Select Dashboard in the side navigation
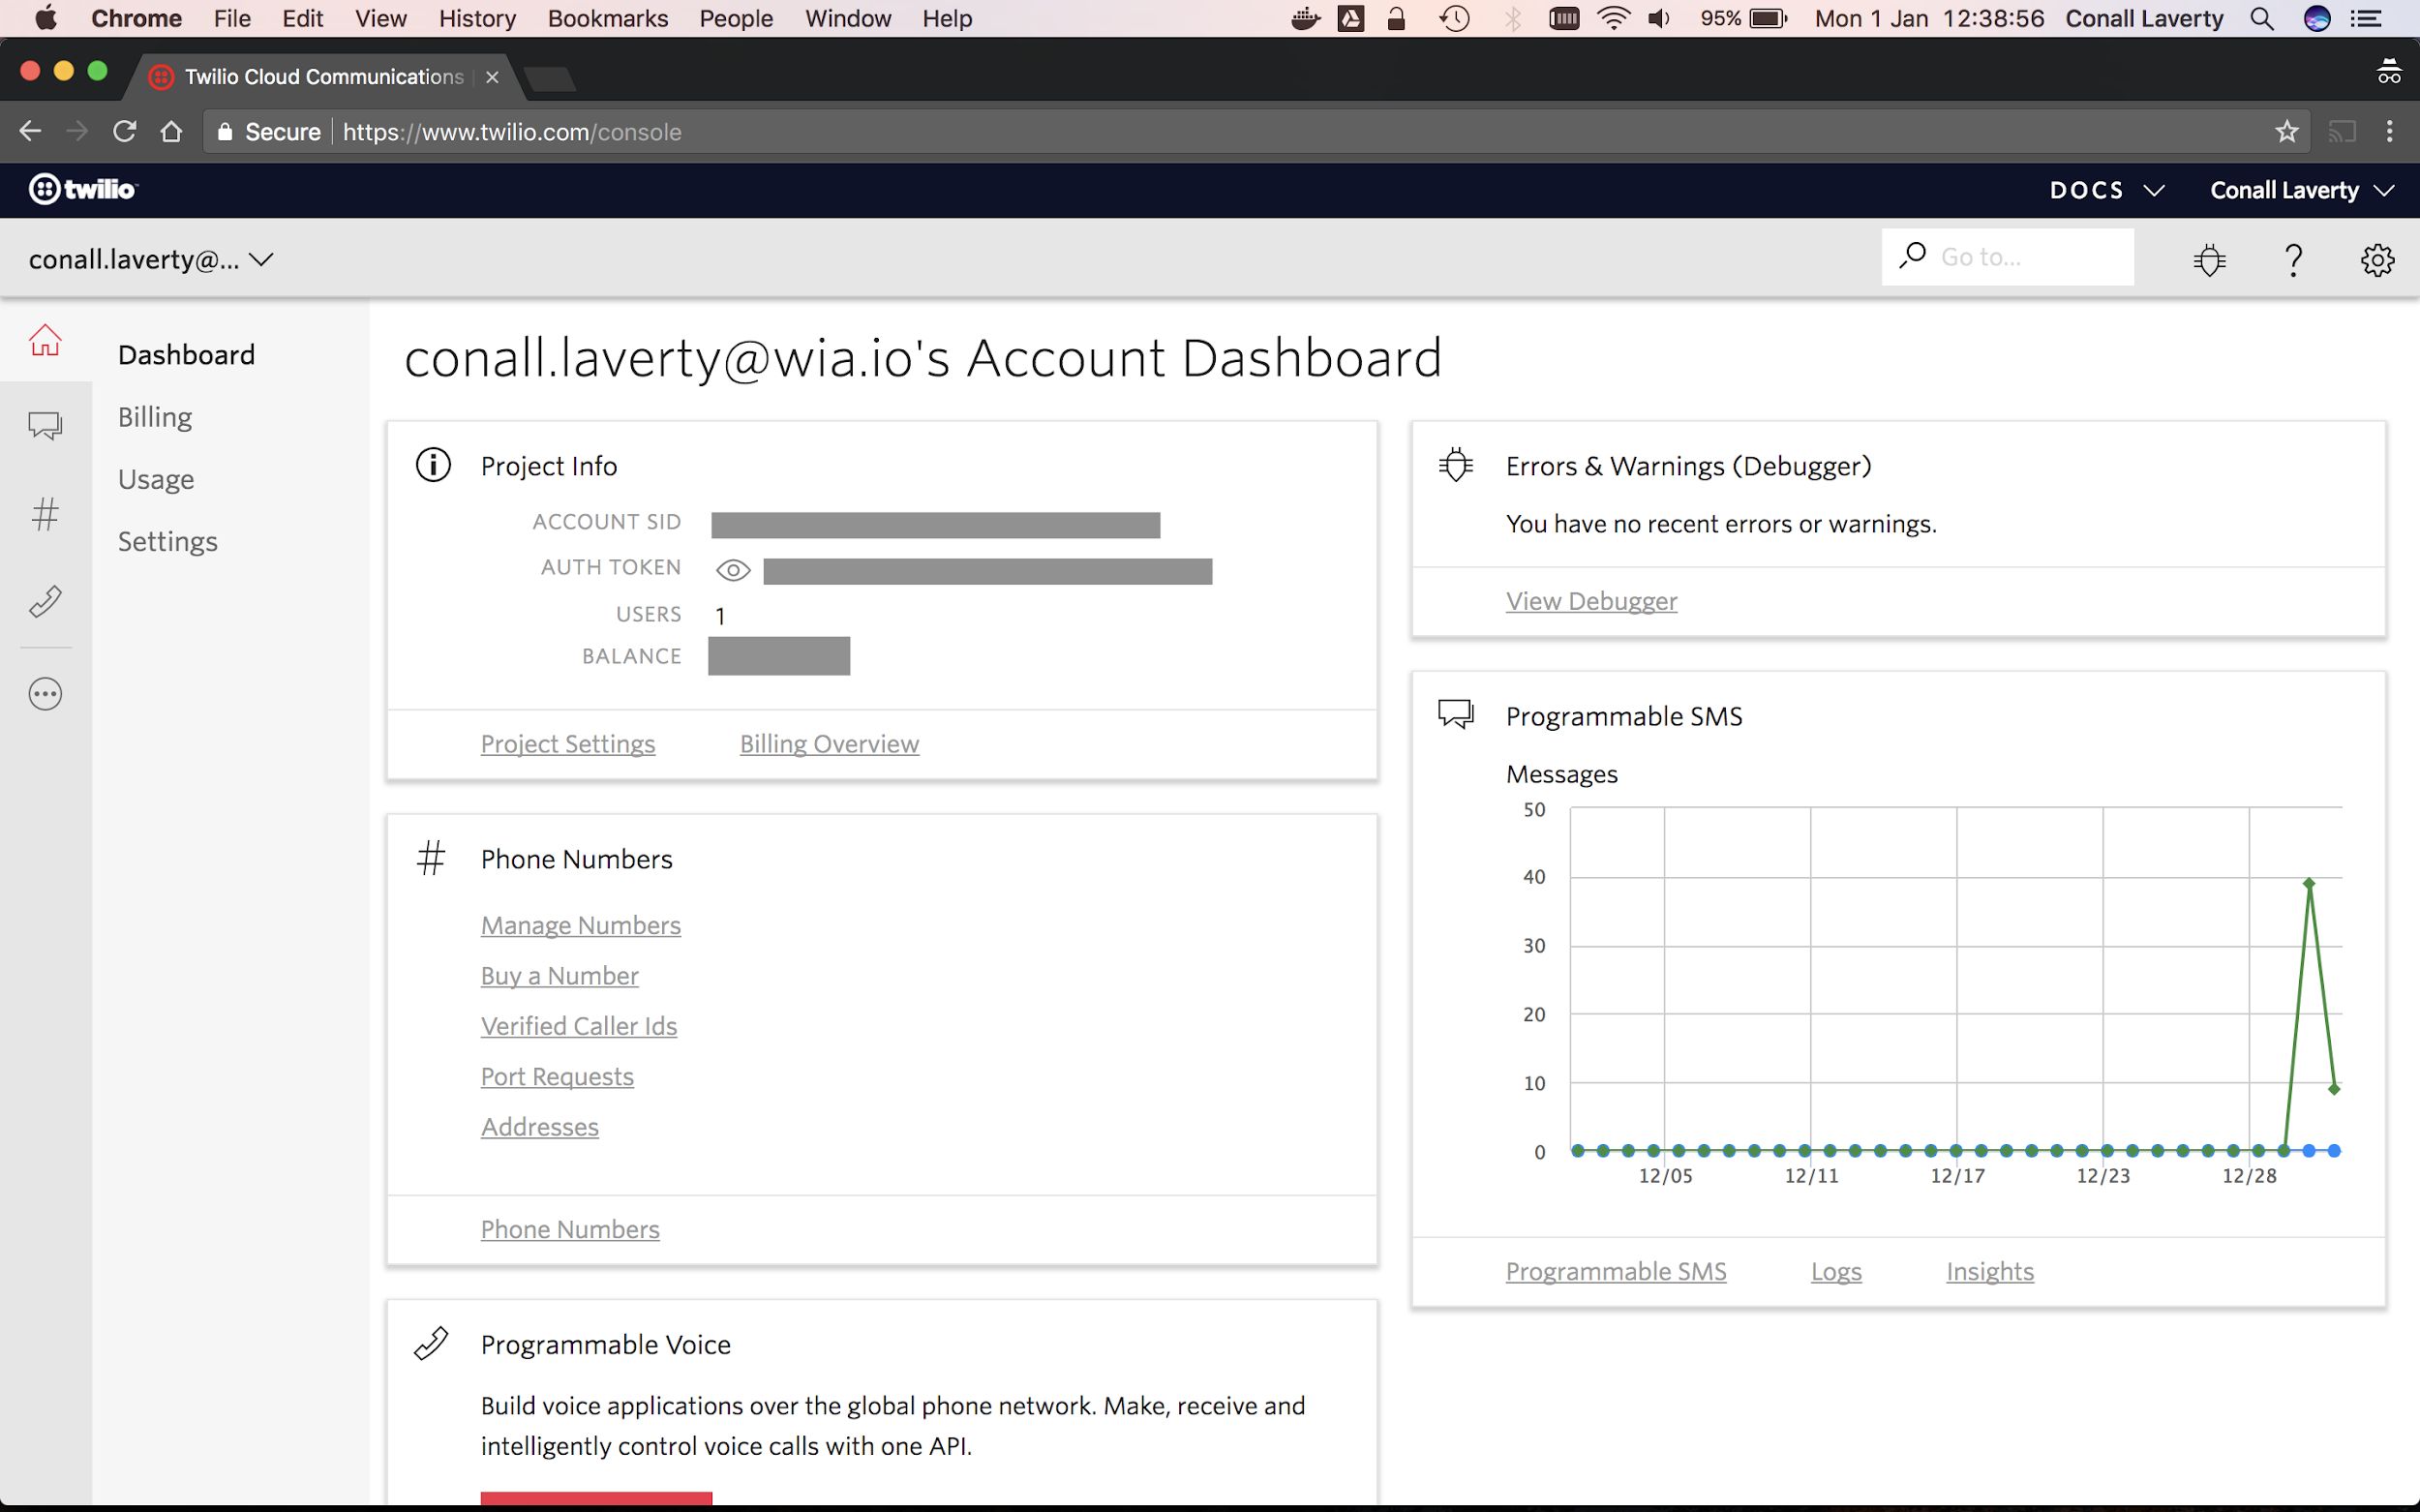The image size is (2420, 1512). coord(186,355)
